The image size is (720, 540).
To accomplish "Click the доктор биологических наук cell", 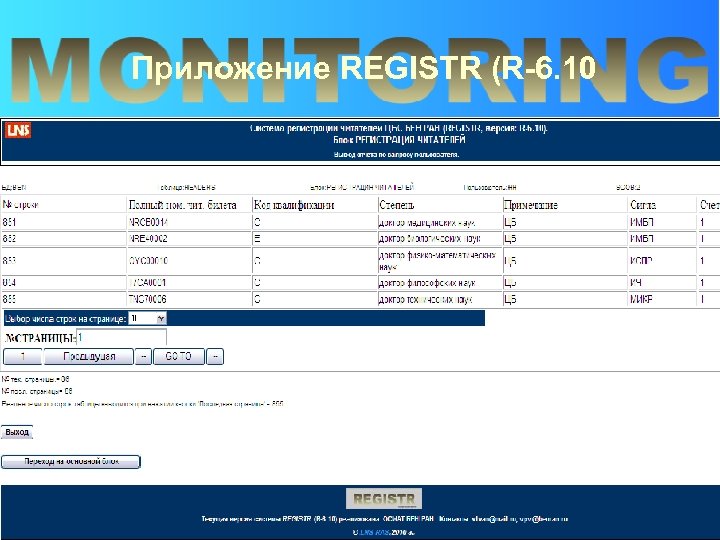I will click(x=440, y=239).
